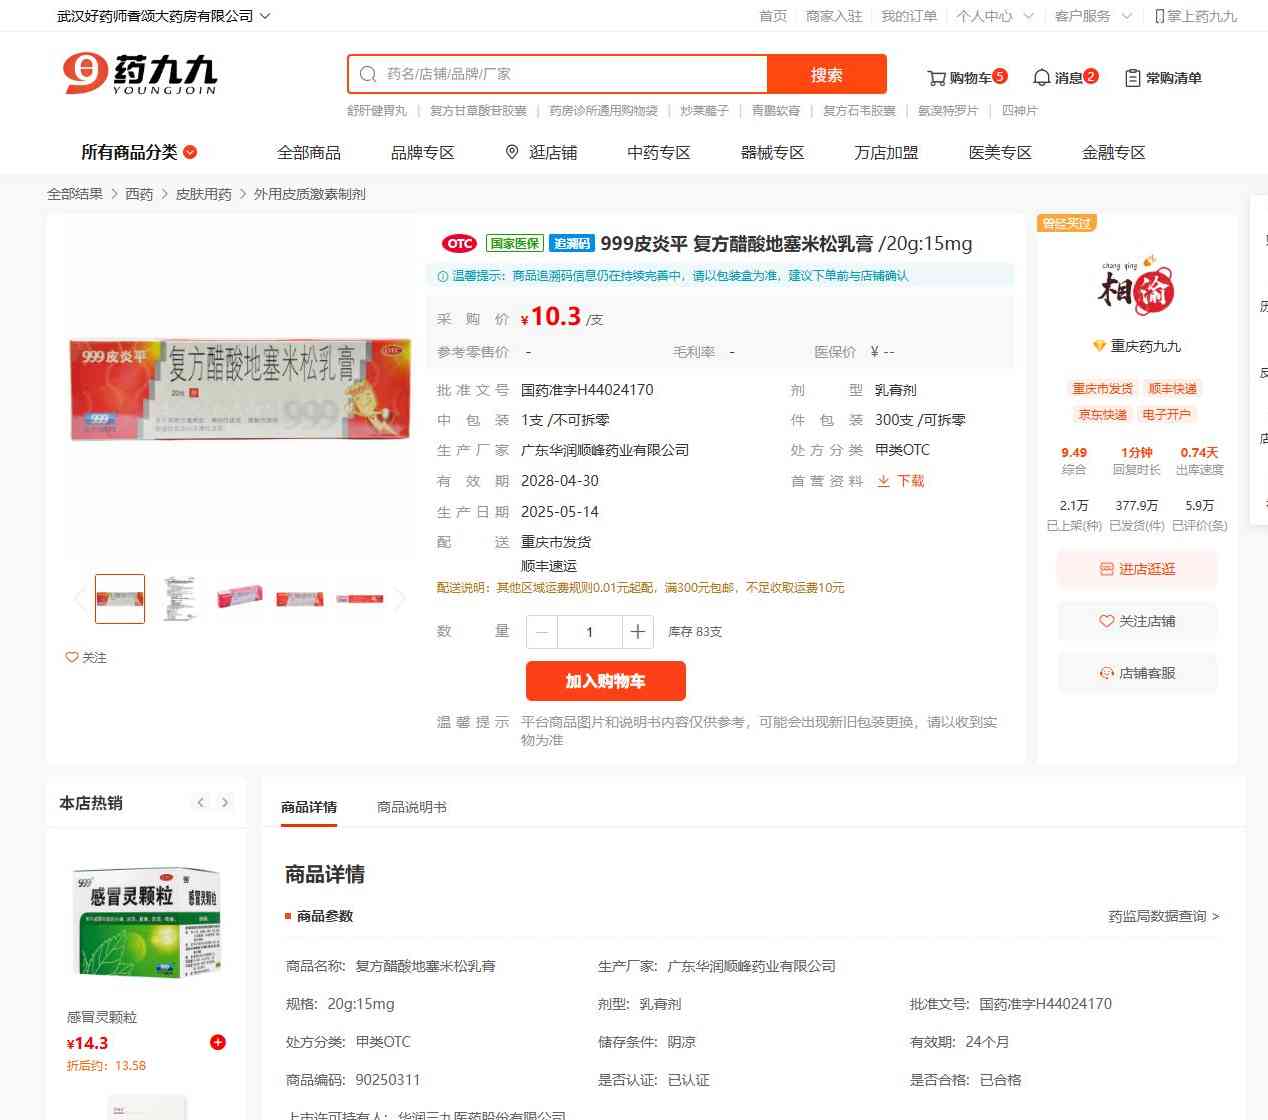
Task: Open the 中药专区 menu item
Action: 658,152
